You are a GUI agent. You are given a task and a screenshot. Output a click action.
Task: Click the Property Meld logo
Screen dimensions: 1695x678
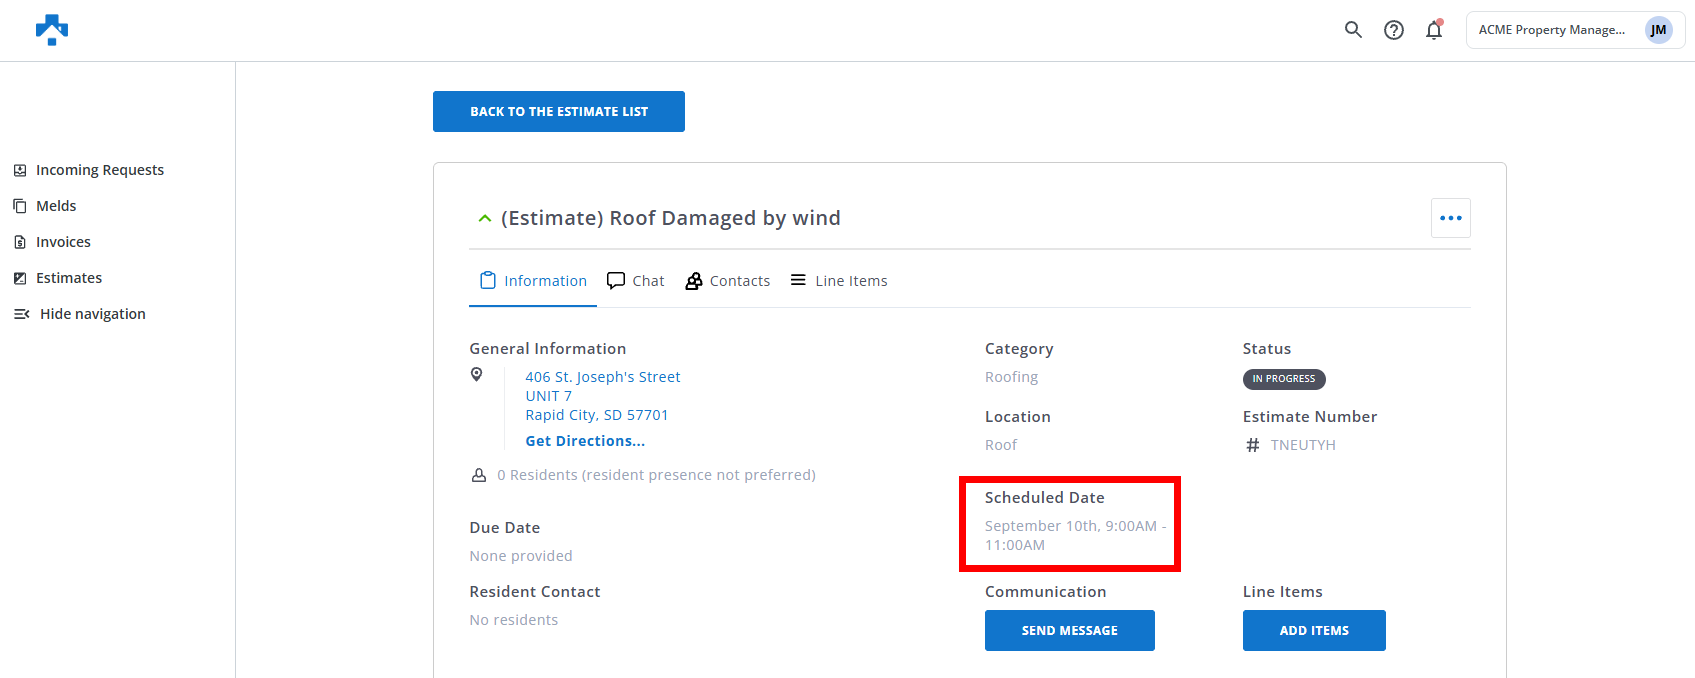click(52, 30)
